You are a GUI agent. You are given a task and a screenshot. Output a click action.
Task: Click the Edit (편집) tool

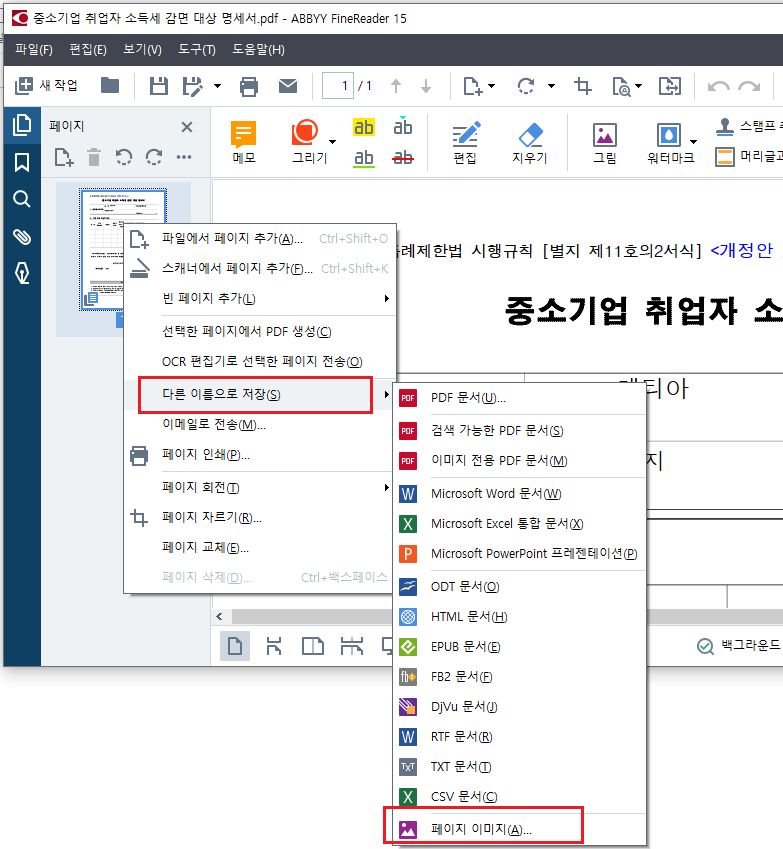(x=465, y=143)
